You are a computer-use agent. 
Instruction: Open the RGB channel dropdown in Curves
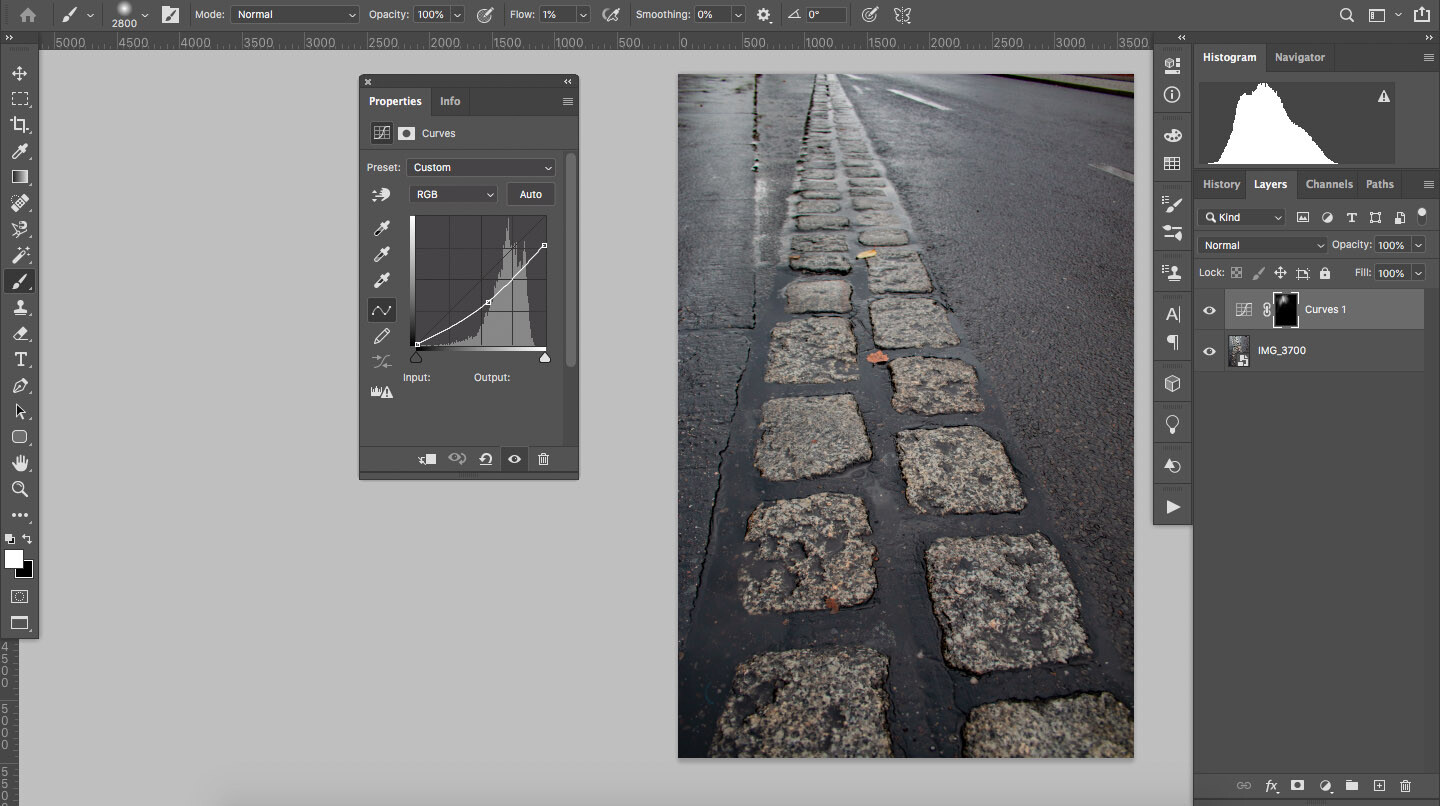click(453, 193)
